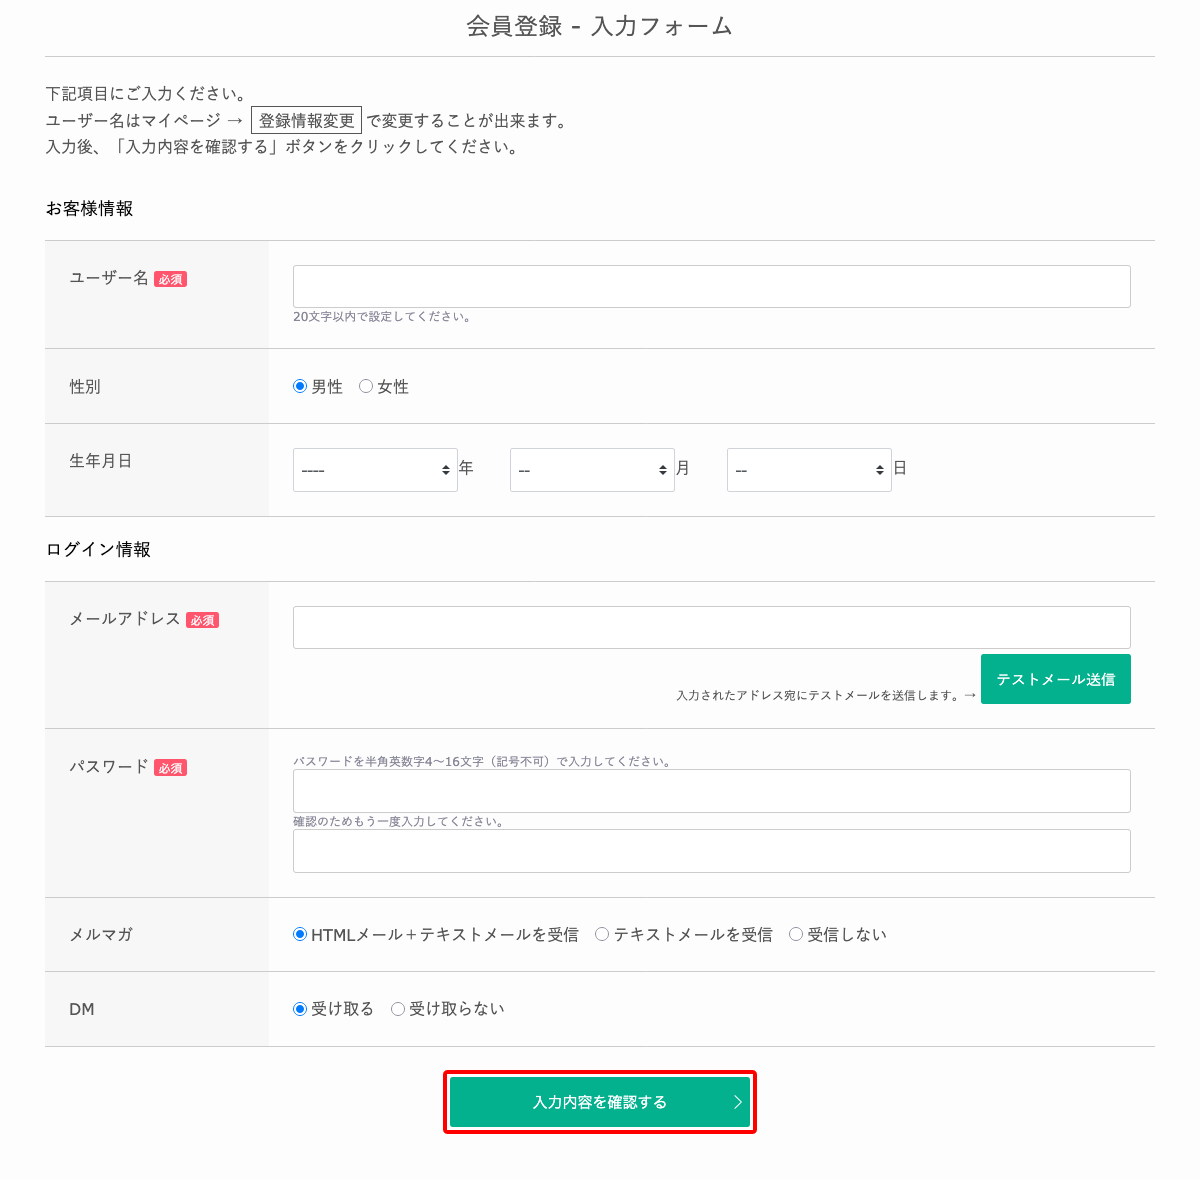The image size is (1200, 1180).
Task: Click the ユーザー名 text input field
Action: tap(711, 286)
